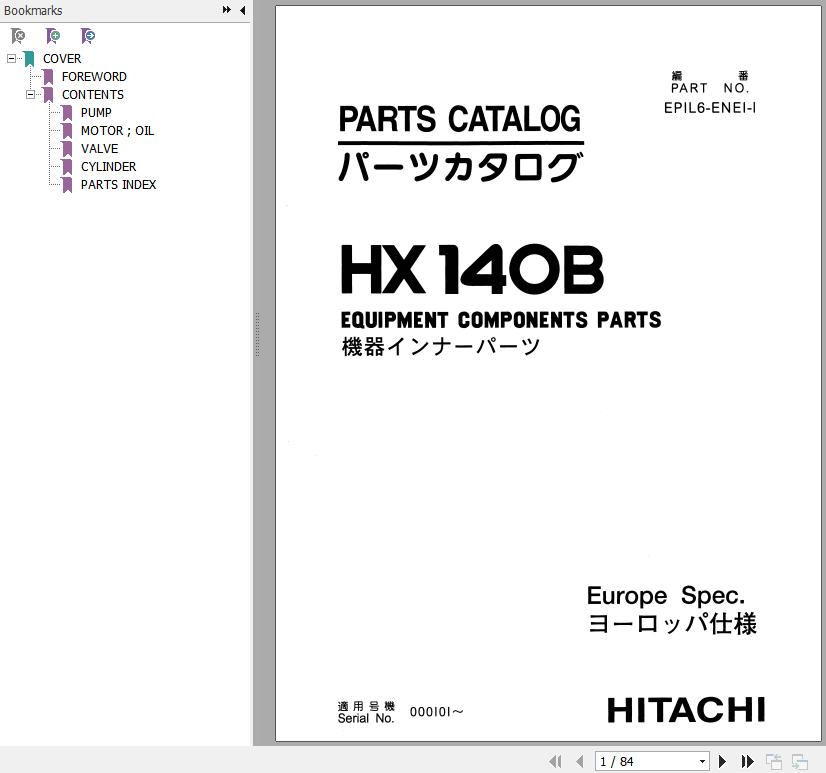826x773 pixels.
Task: Click the MOTOR ; OIL bookmark ribbon icon
Action: 67,131
